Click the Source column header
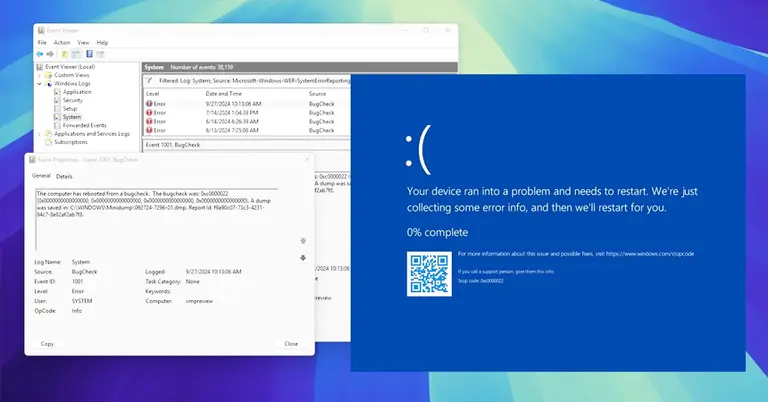This screenshot has width=768, height=402. 317,94
